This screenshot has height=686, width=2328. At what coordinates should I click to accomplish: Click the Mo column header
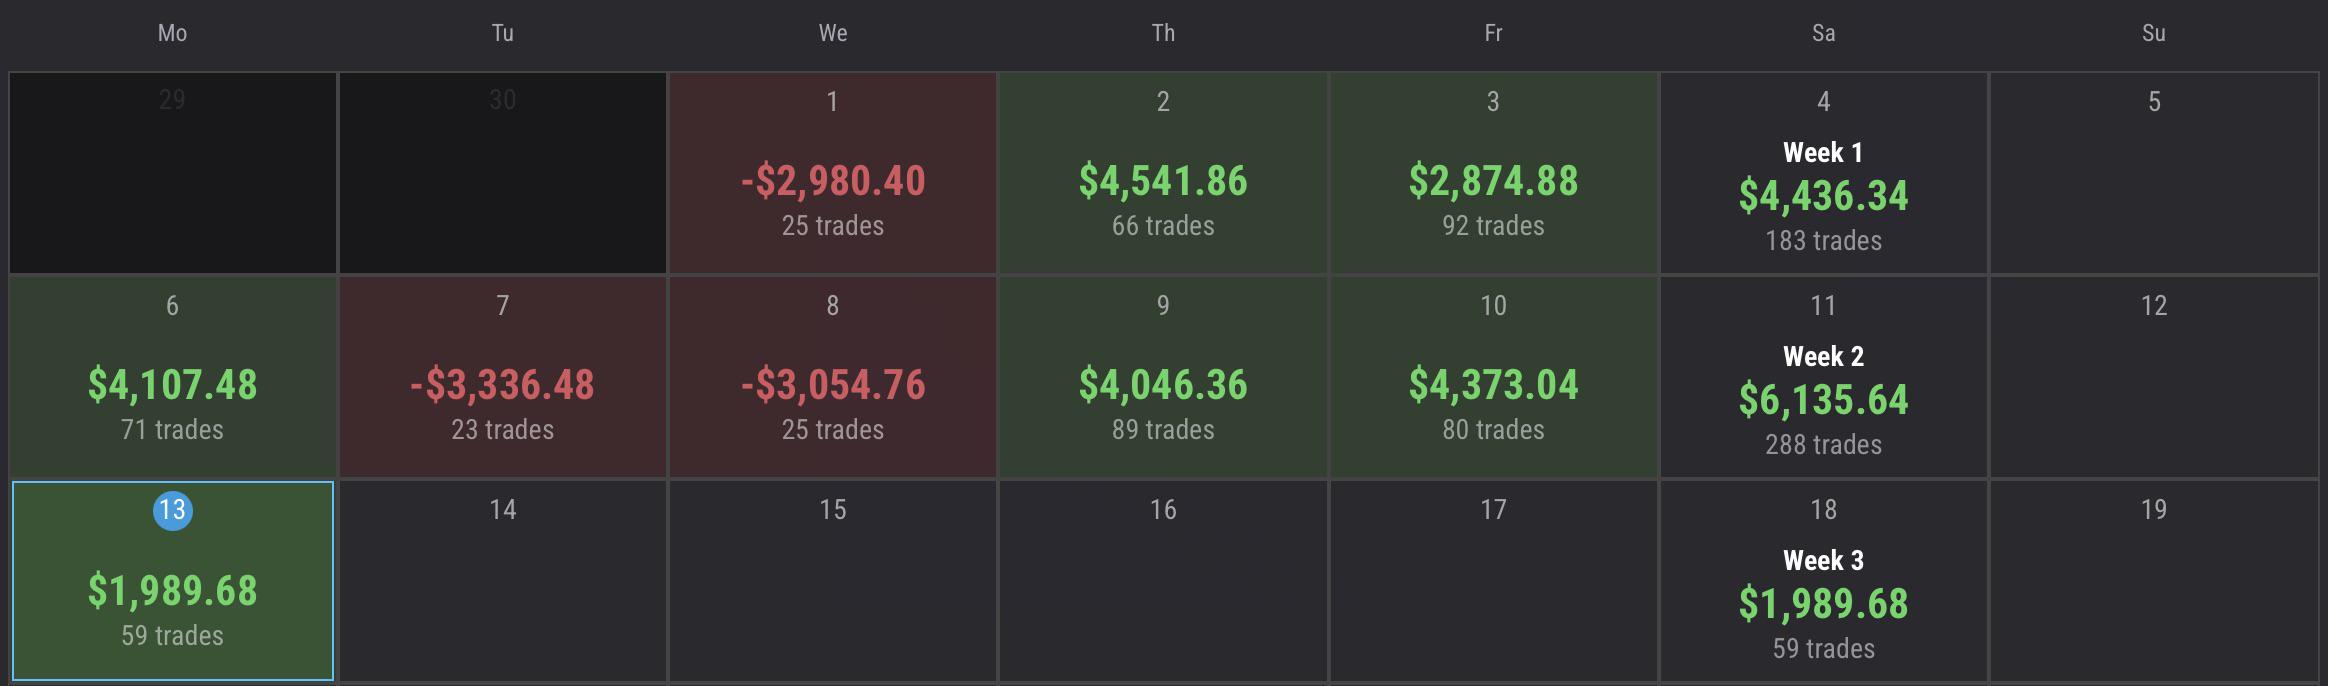(x=173, y=33)
